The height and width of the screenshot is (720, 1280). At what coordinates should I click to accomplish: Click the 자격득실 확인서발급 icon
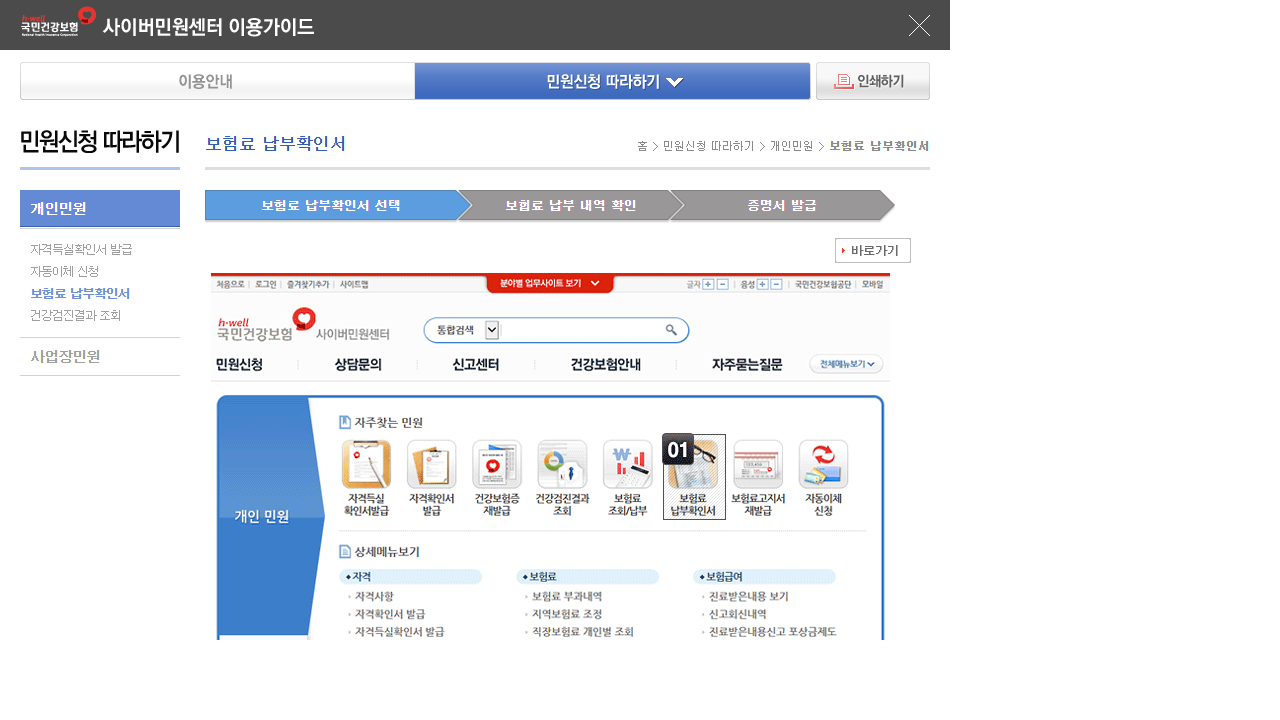(366, 478)
